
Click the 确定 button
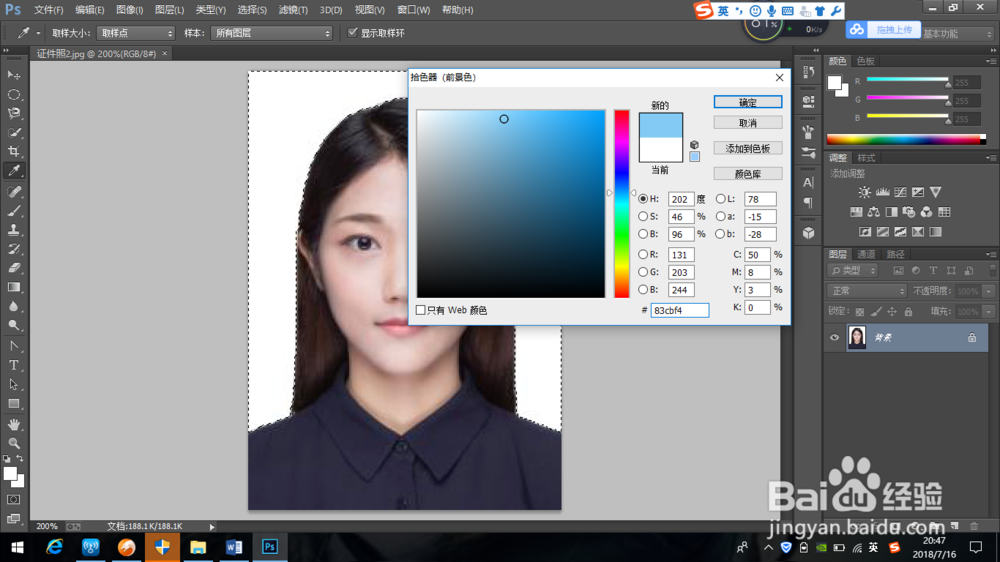[x=747, y=102]
